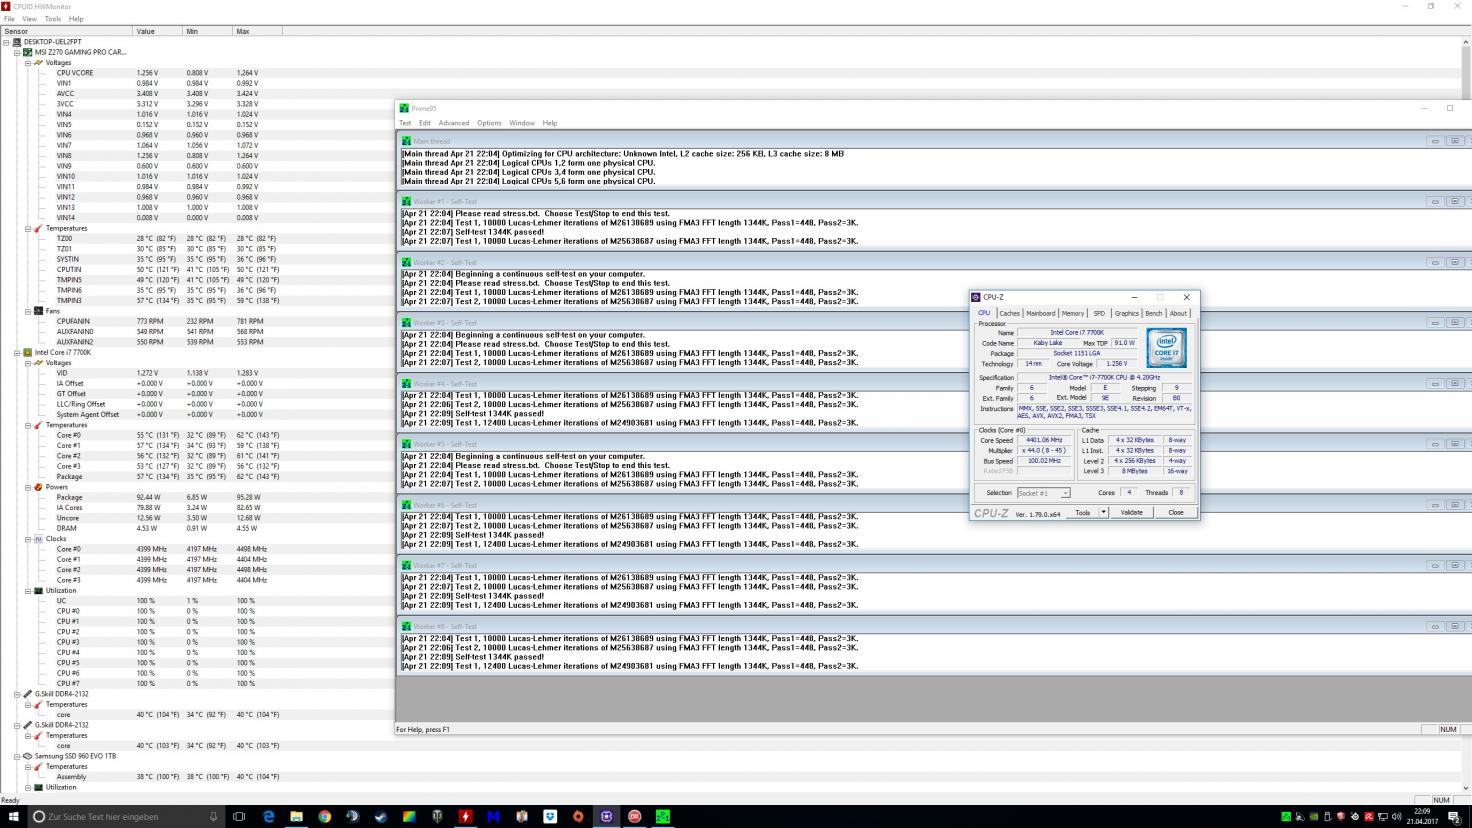Viewport: 1472px width, 828px height.
Task: Click Max column header
Action: pos(257,31)
